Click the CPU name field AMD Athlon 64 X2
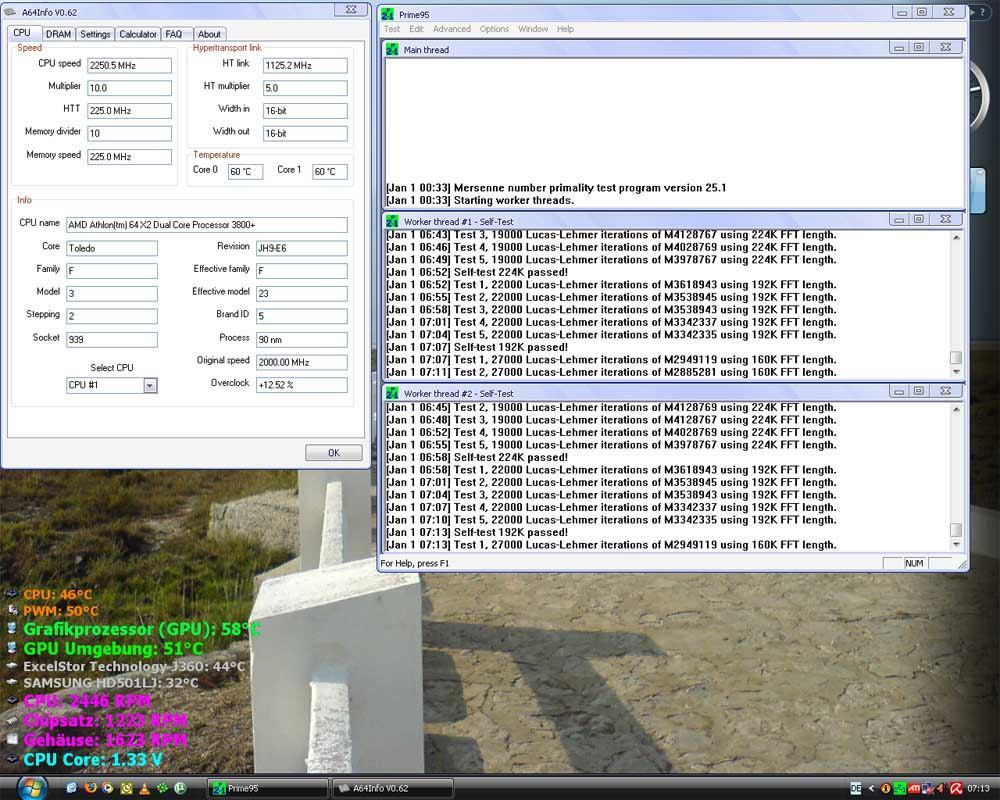Viewport: 1000px width, 800px height. 207,225
